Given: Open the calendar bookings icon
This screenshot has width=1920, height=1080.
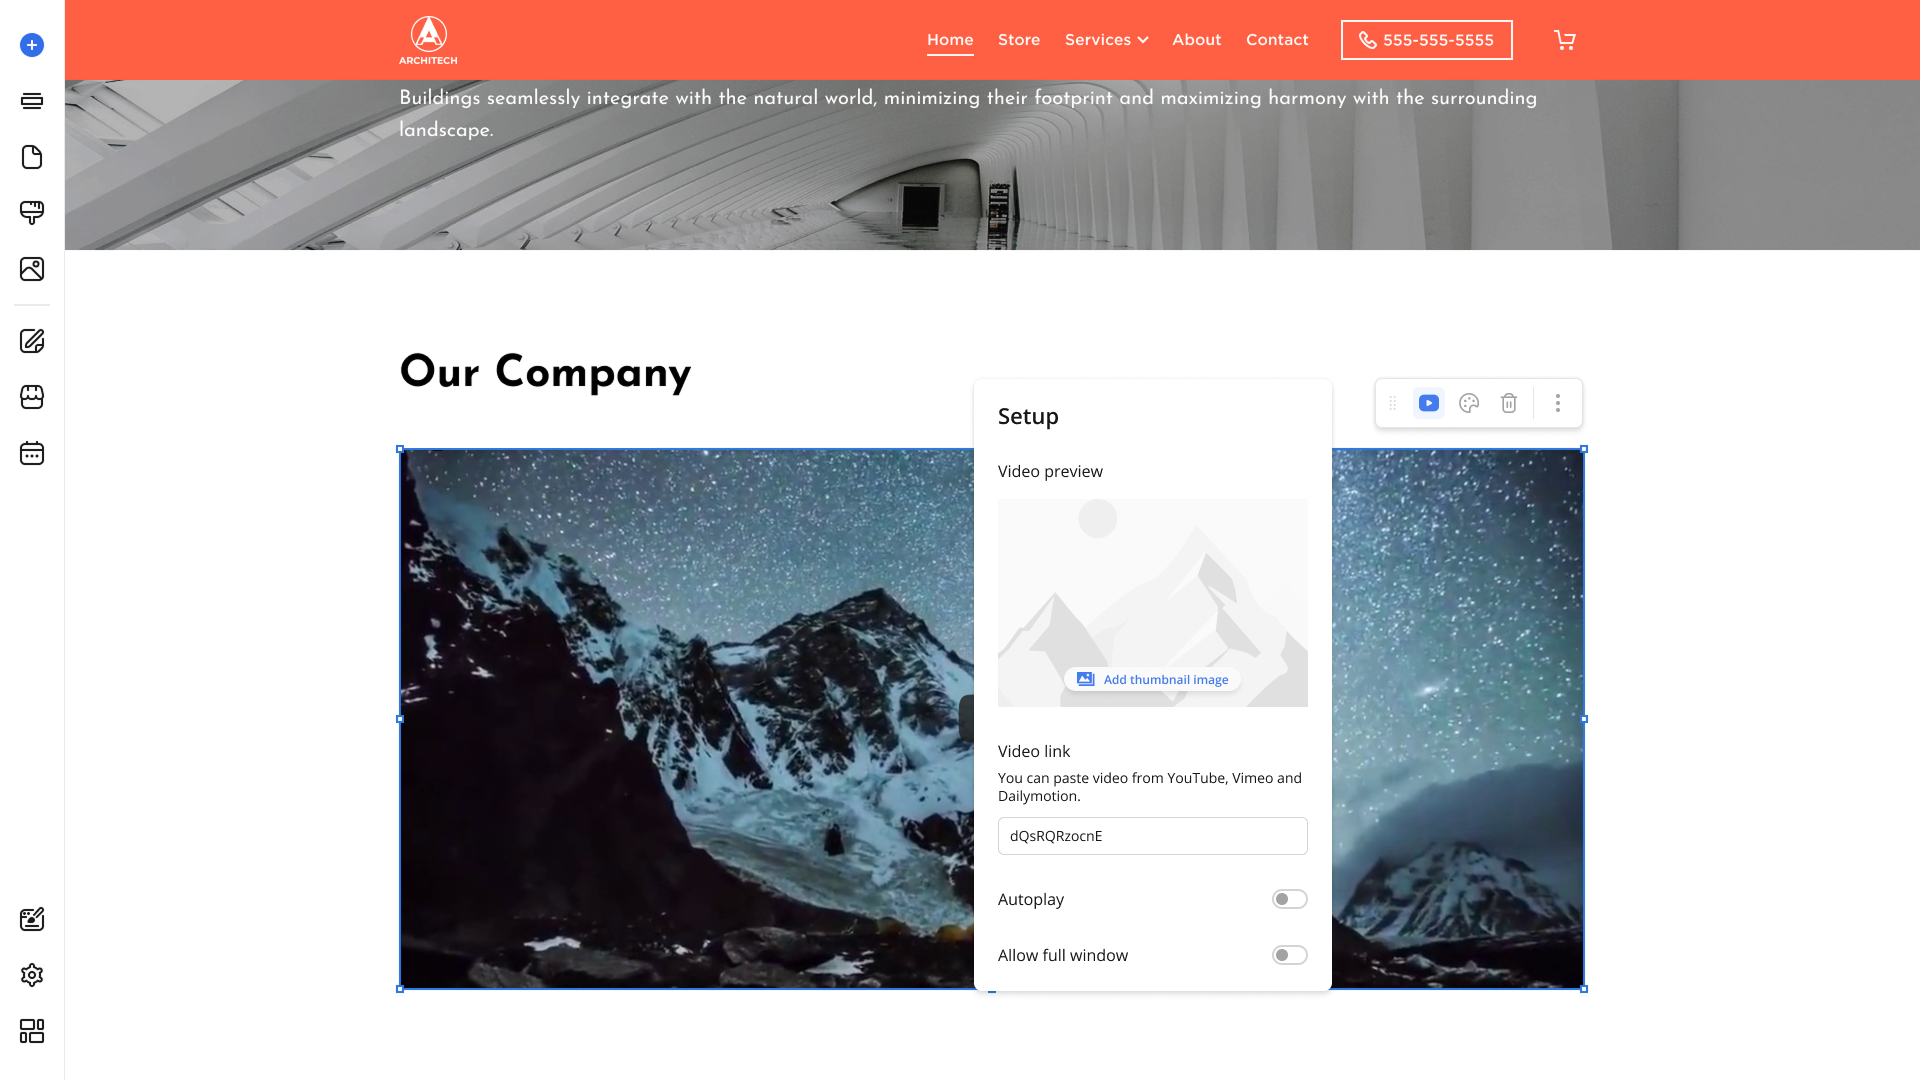Looking at the screenshot, I should click(x=32, y=453).
